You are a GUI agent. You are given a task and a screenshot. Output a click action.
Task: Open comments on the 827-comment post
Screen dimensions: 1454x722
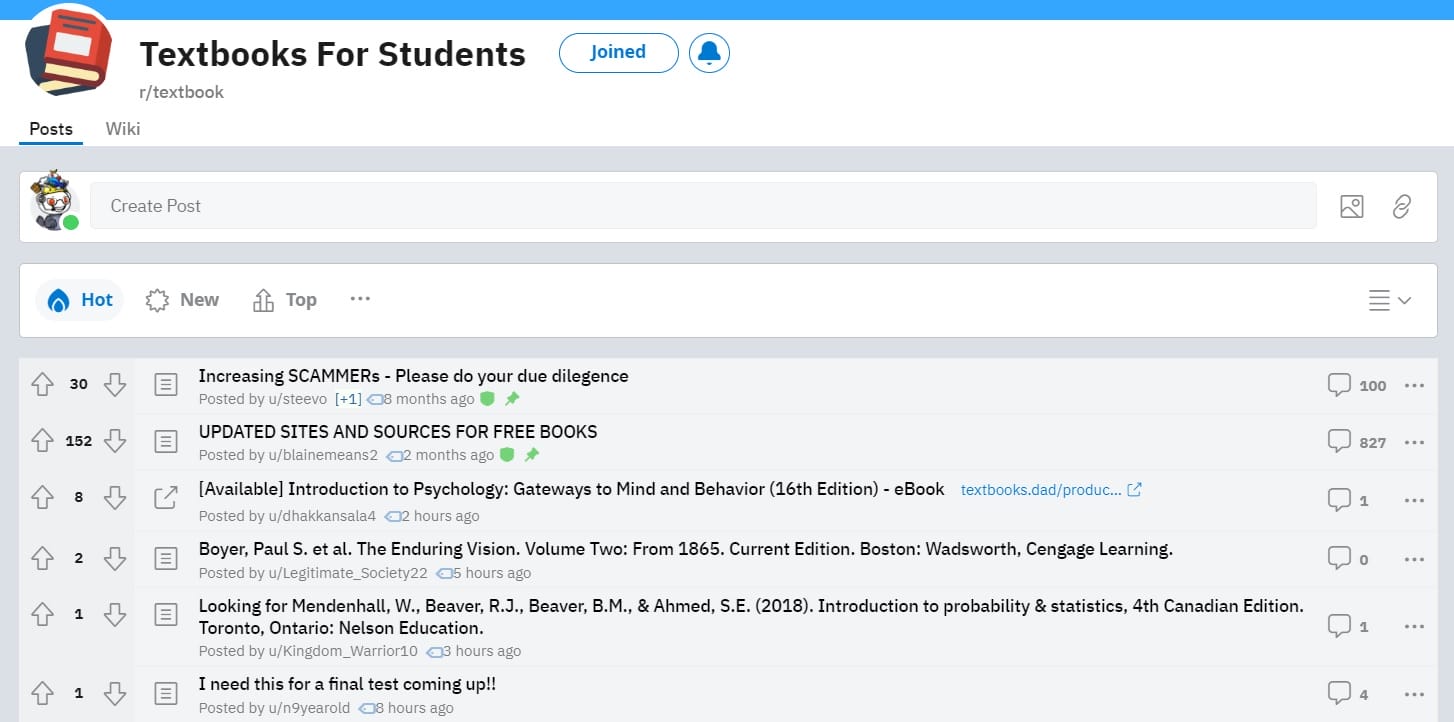point(1356,441)
